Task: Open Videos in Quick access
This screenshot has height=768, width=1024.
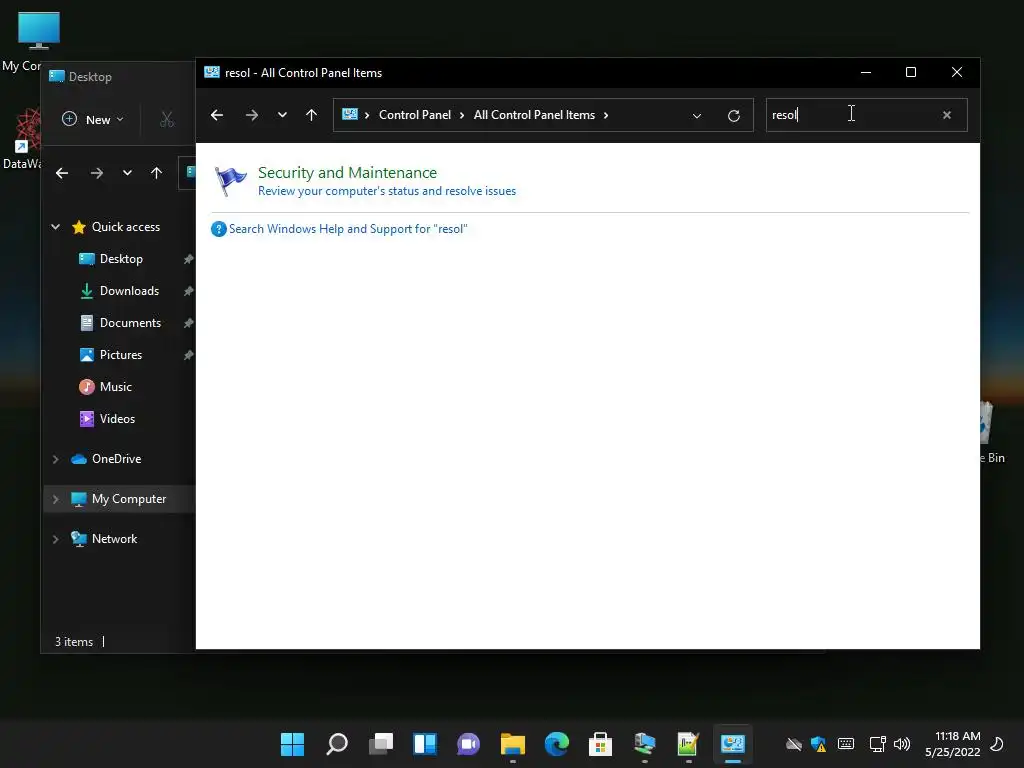Action: pyautogui.click(x=117, y=419)
